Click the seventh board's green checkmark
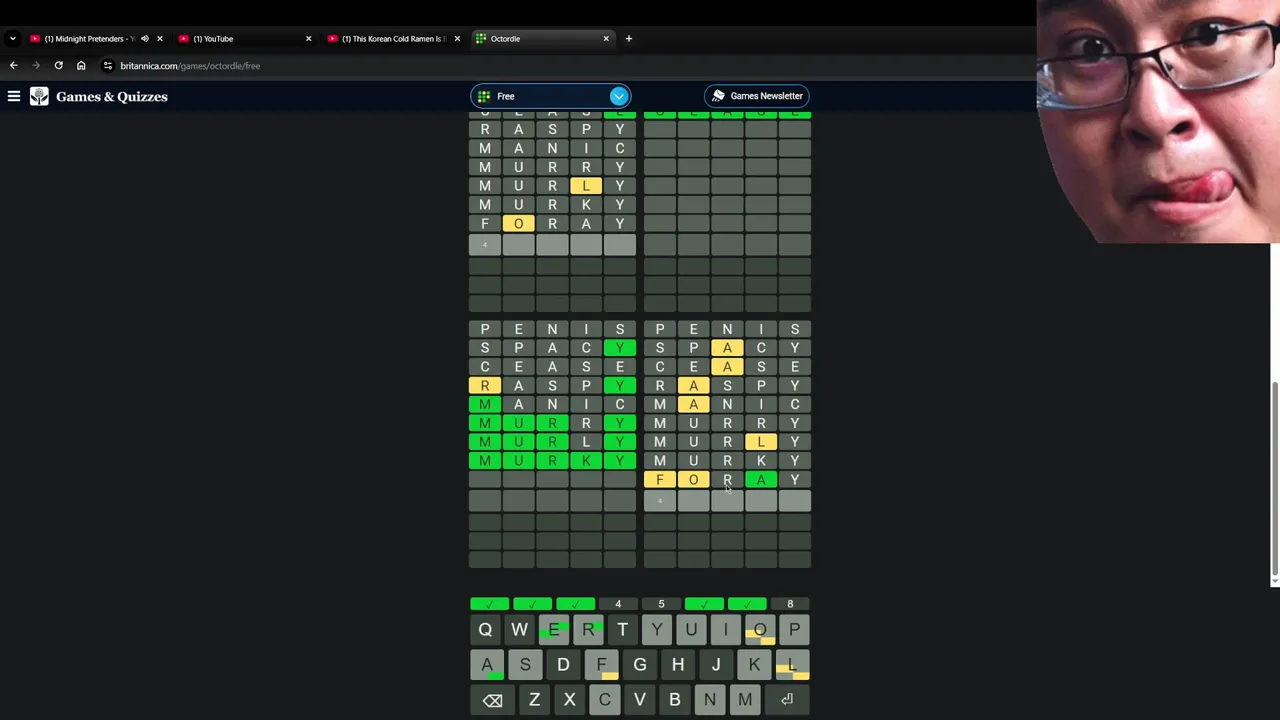The image size is (1280, 720). tap(747, 604)
